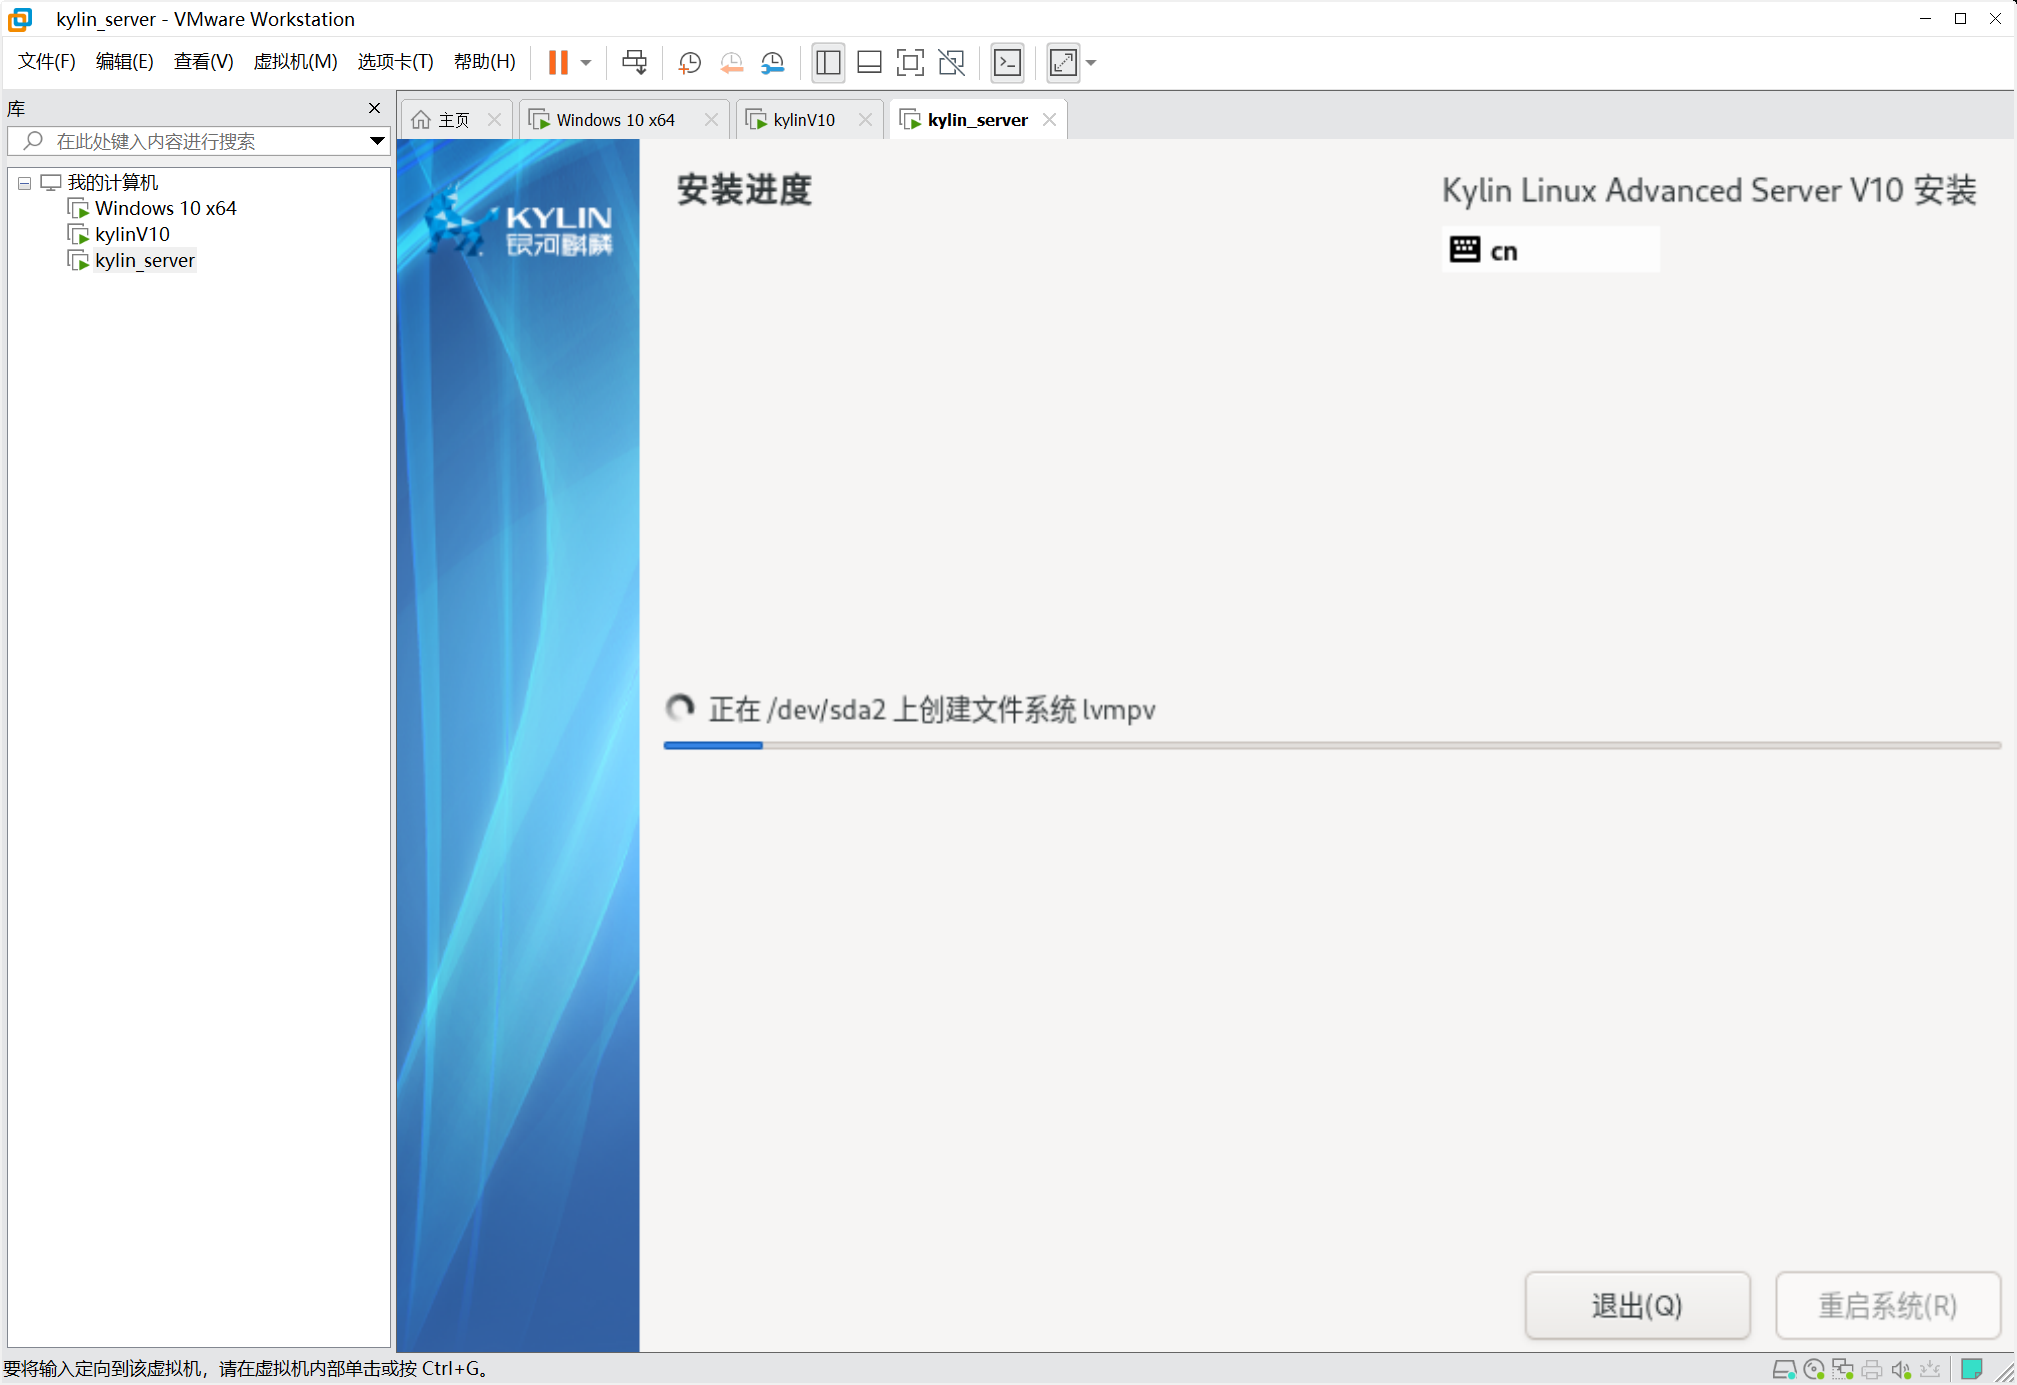This screenshot has height=1385, width=2017.
Task: Click the 退出(Q) button
Action: [1637, 1305]
